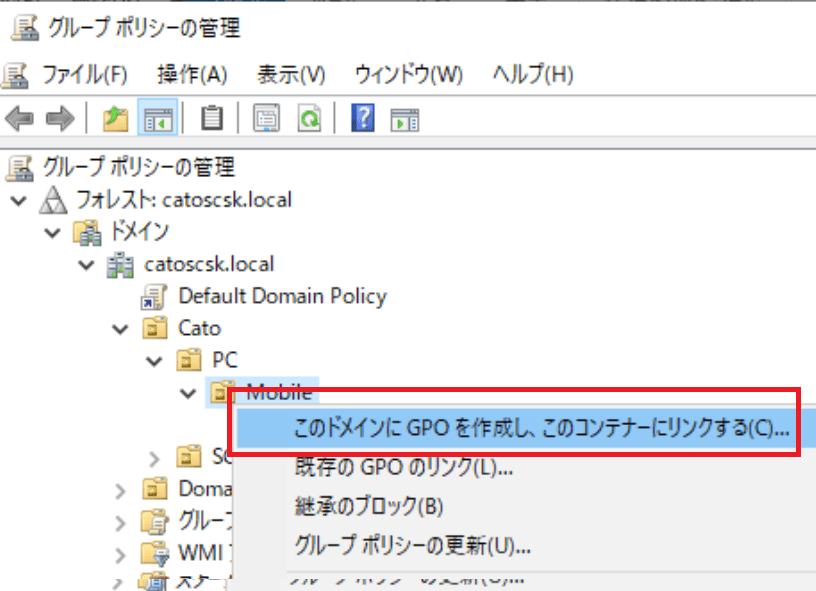This screenshot has height=591, width=816.
Task: Open Help via the question mark icon
Action: (362, 119)
